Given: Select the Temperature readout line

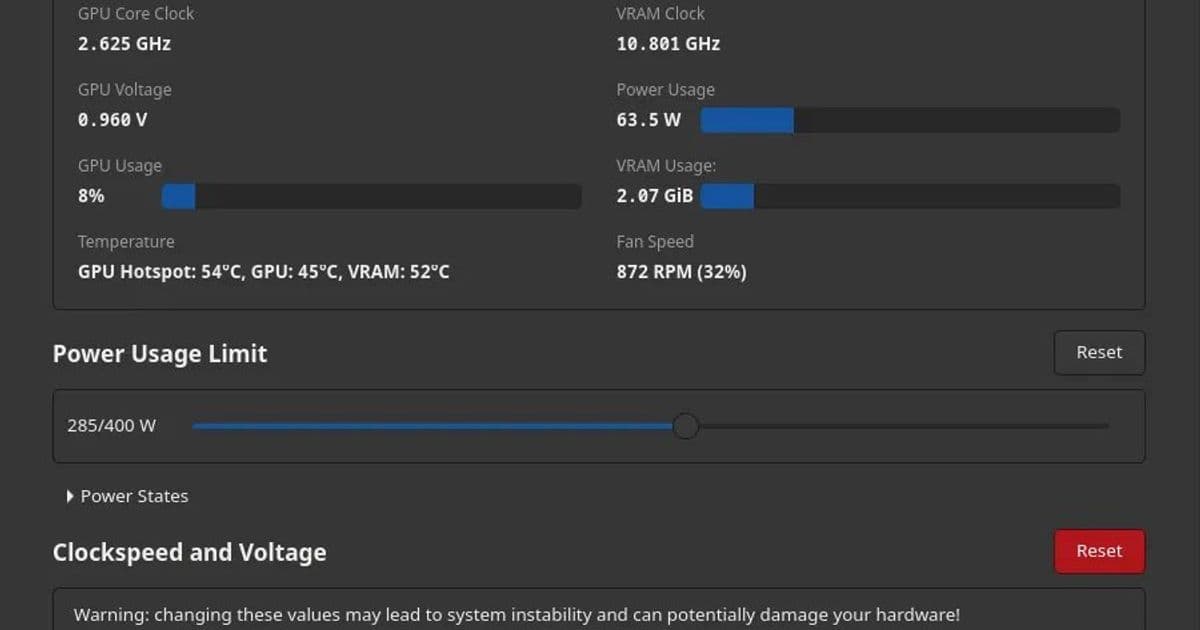Looking at the screenshot, I should click(263, 271).
